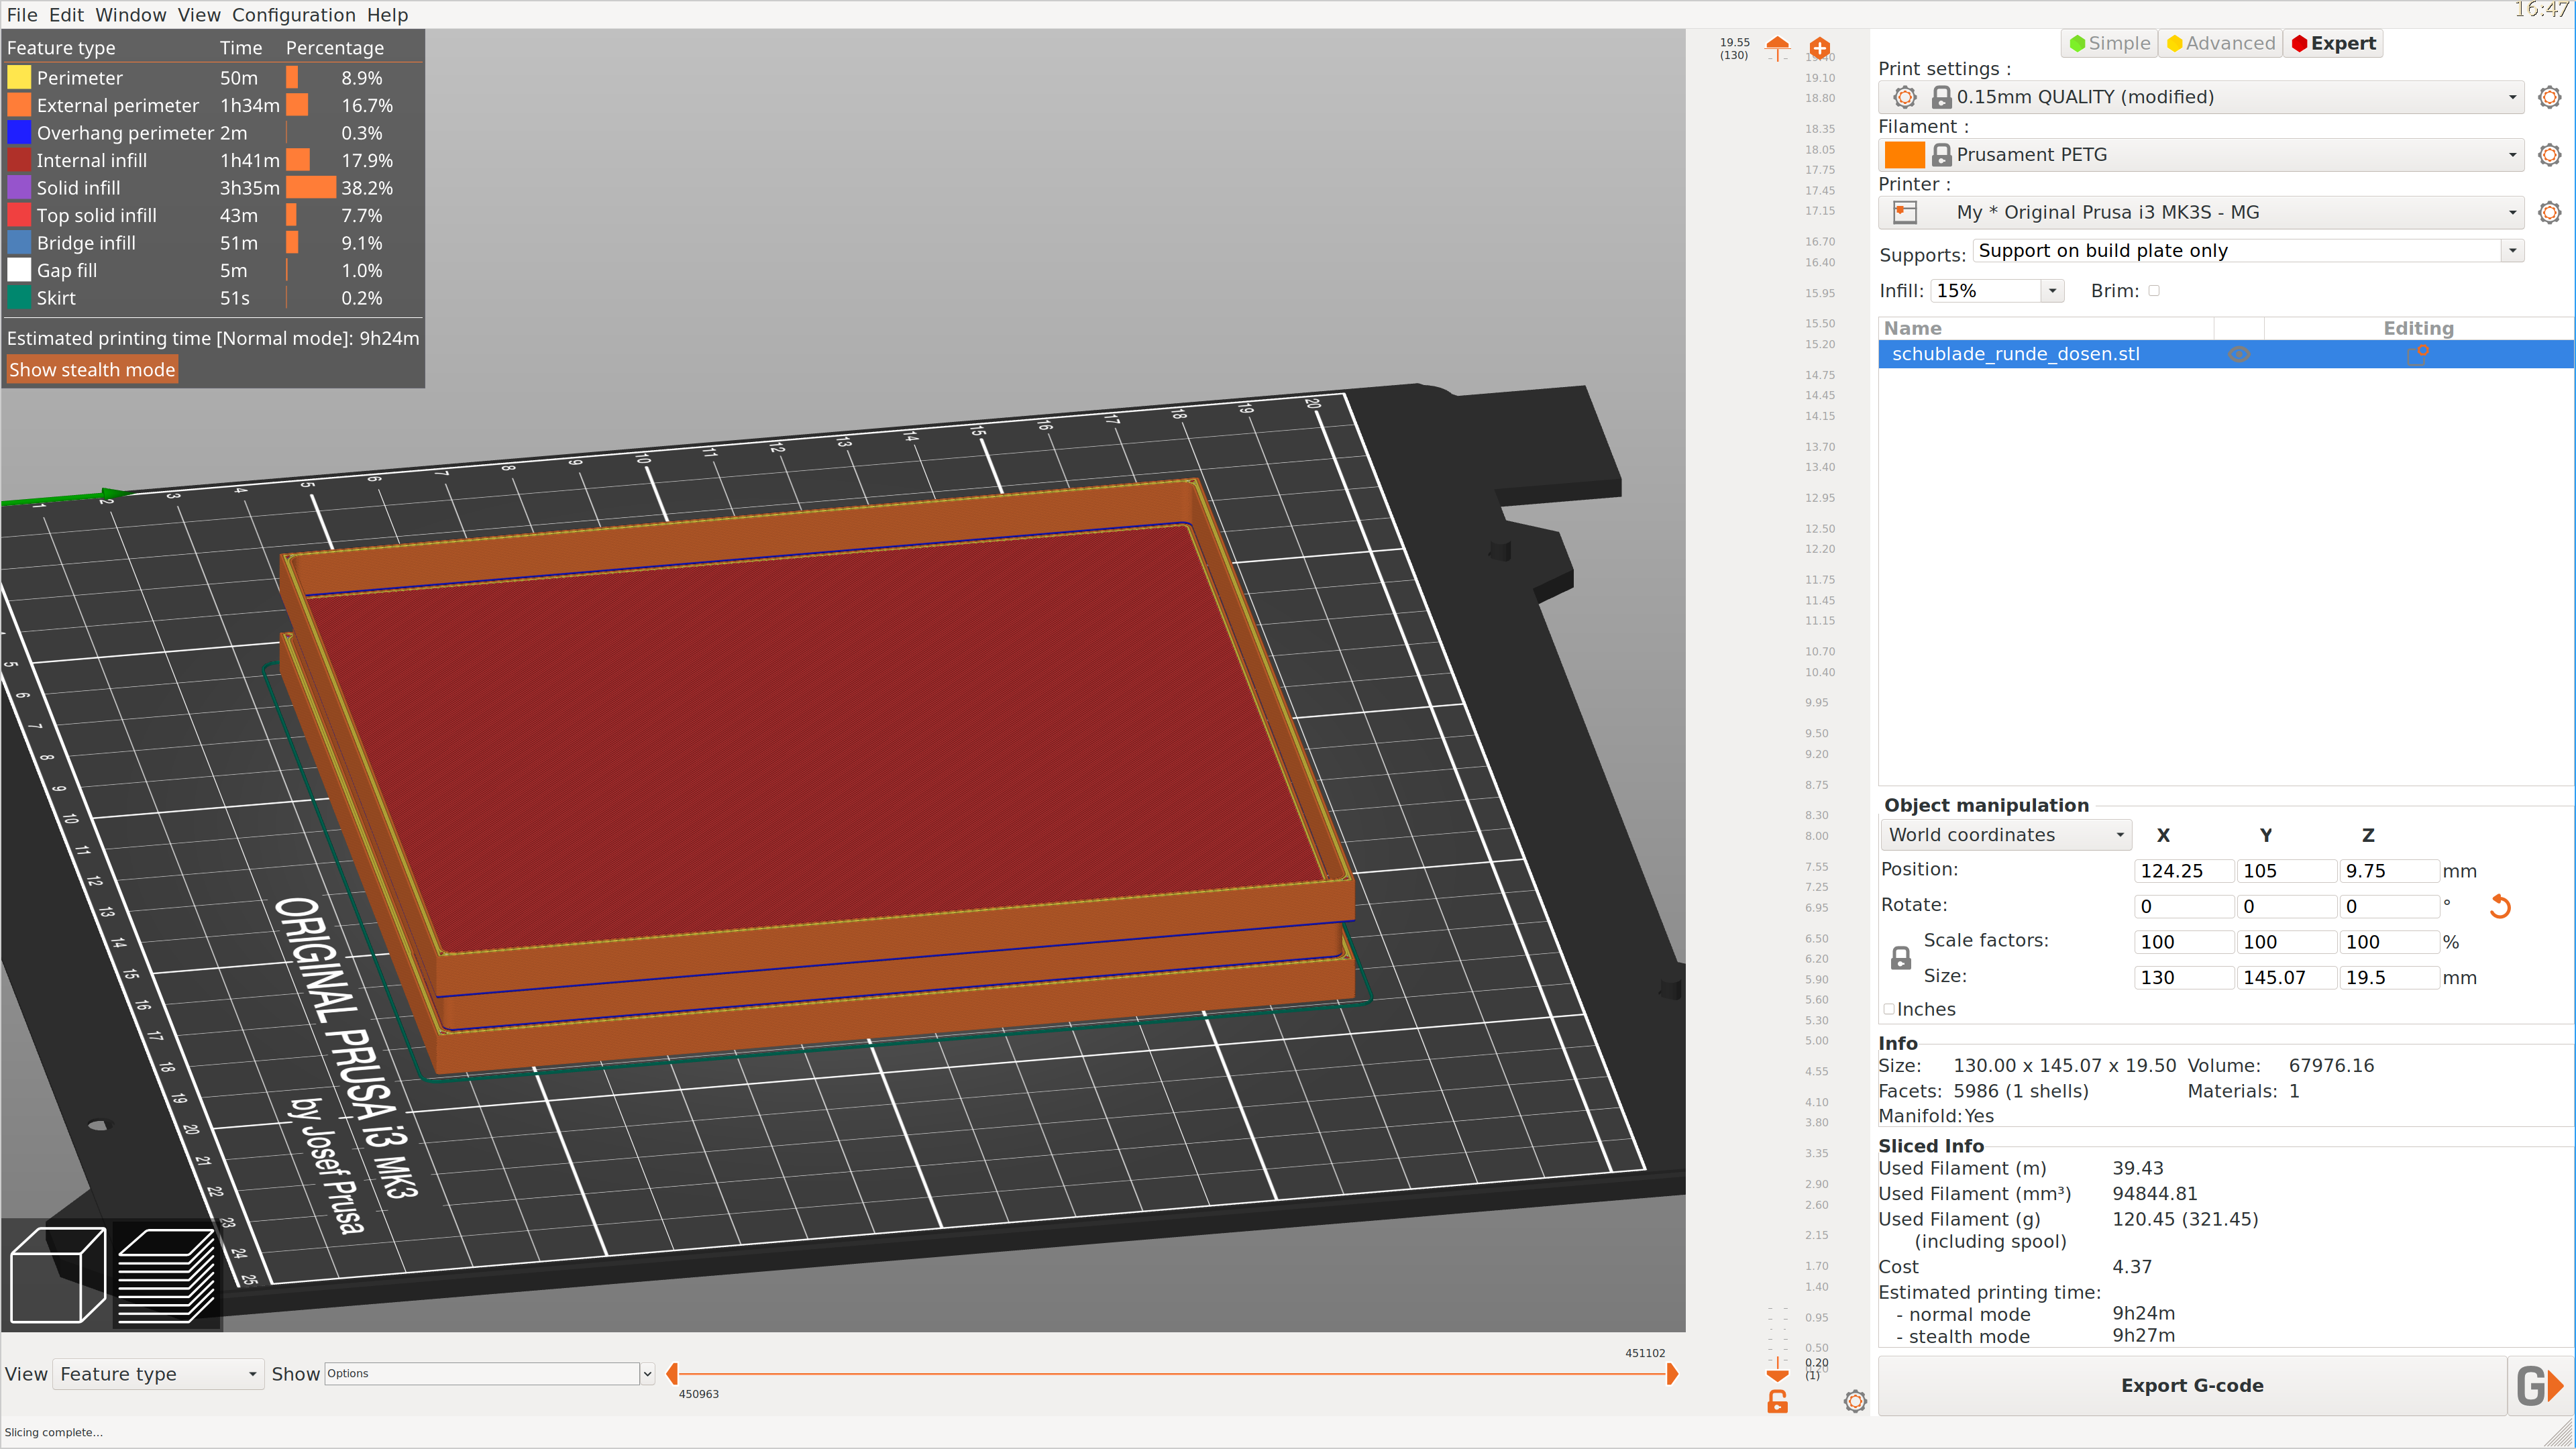Select Simple mode
Screen dimensions: 2576x1449
(x=2109, y=43)
